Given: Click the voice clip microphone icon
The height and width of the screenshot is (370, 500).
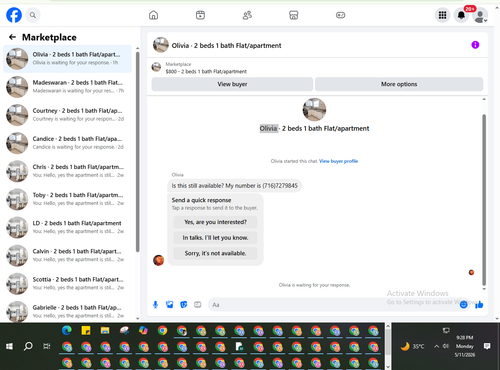Looking at the screenshot, I should pyautogui.click(x=155, y=305).
